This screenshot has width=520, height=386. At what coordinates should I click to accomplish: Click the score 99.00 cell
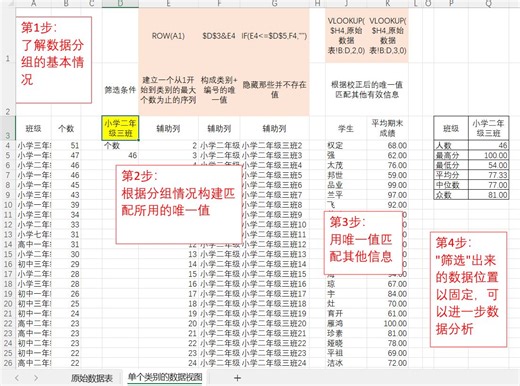click(x=387, y=185)
